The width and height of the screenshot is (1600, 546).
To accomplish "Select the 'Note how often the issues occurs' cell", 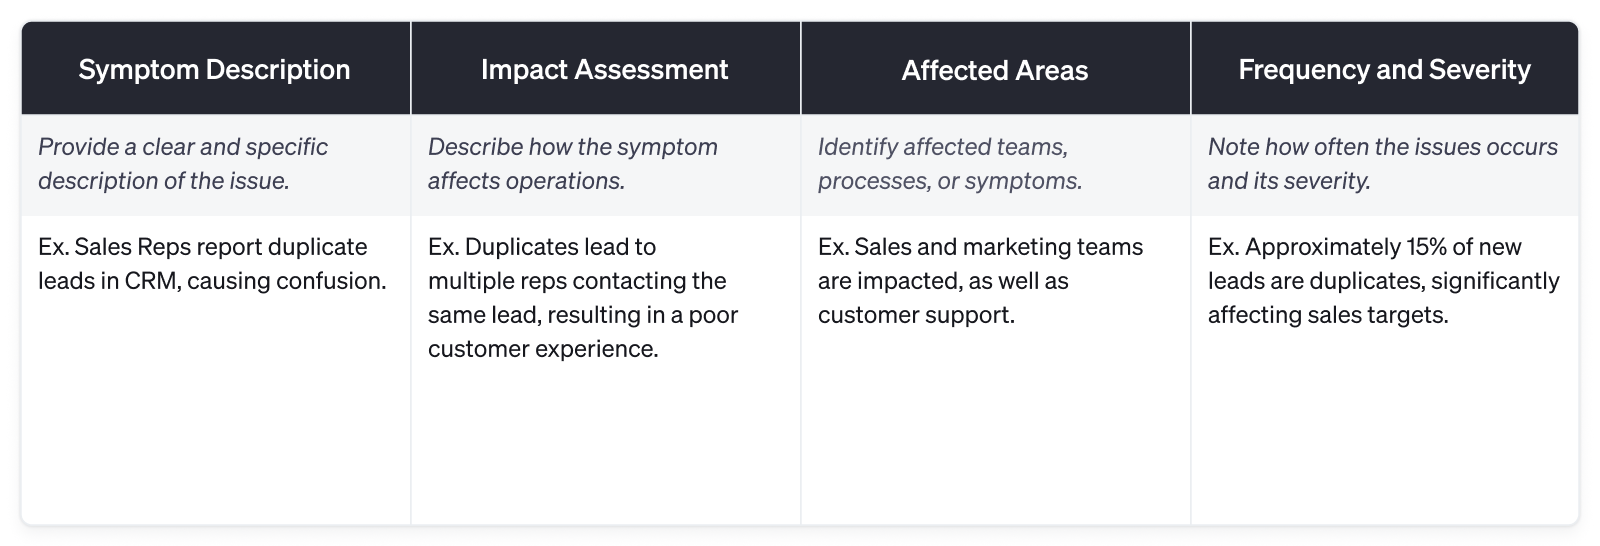I will coord(1385,164).
